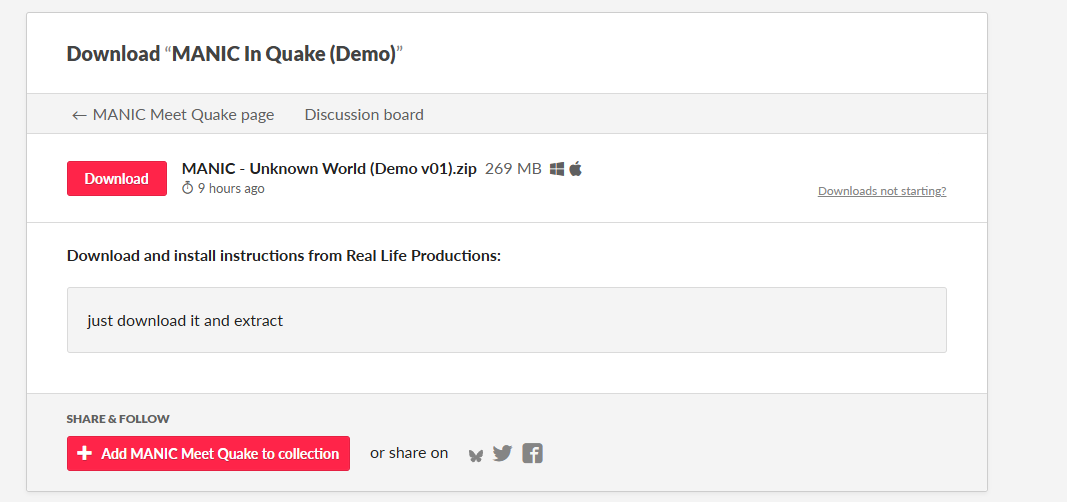Image resolution: width=1067 pixels, height=502 pixels.
Task: Click the Windows platform icon
Action: (557, 169)
